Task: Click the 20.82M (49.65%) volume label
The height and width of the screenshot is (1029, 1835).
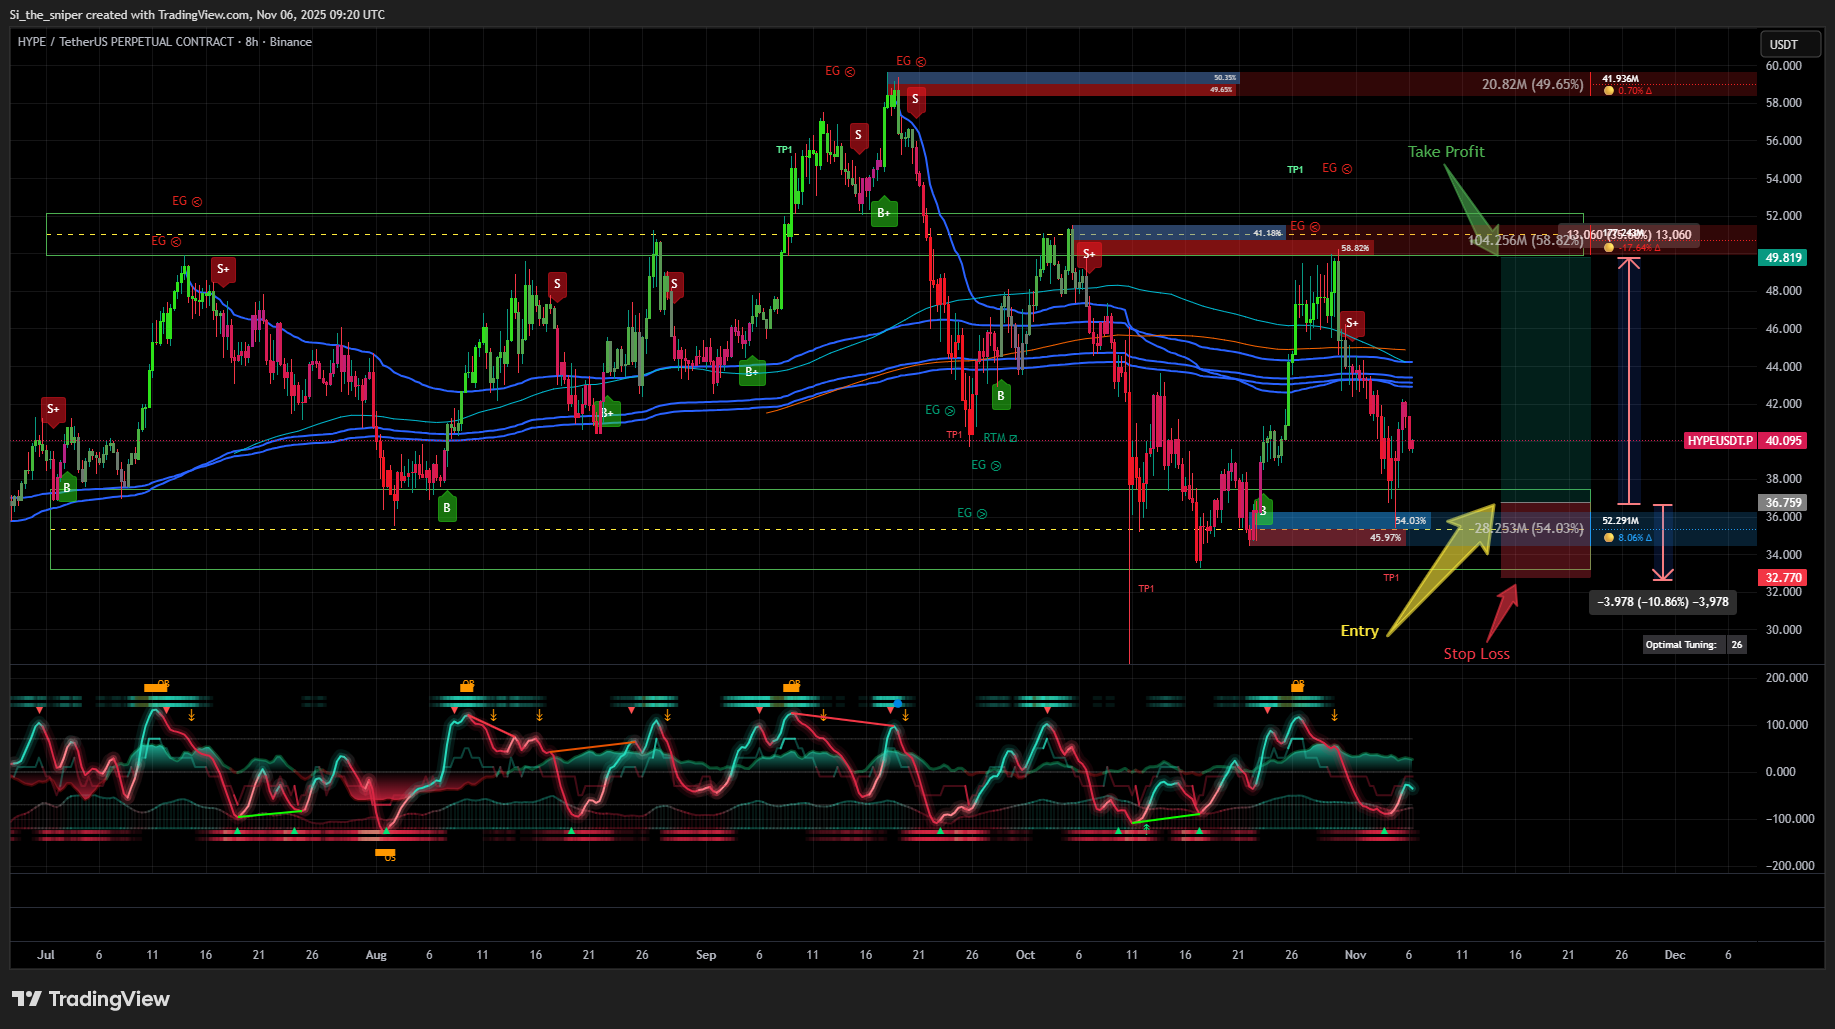Action: click(1532, 85)
